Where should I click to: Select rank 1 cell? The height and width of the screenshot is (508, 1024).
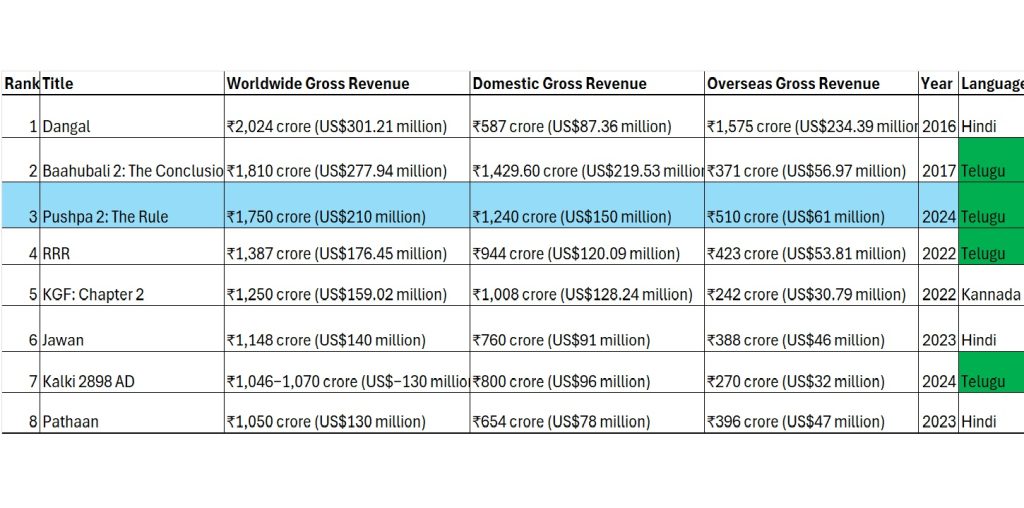click(20, 117)
